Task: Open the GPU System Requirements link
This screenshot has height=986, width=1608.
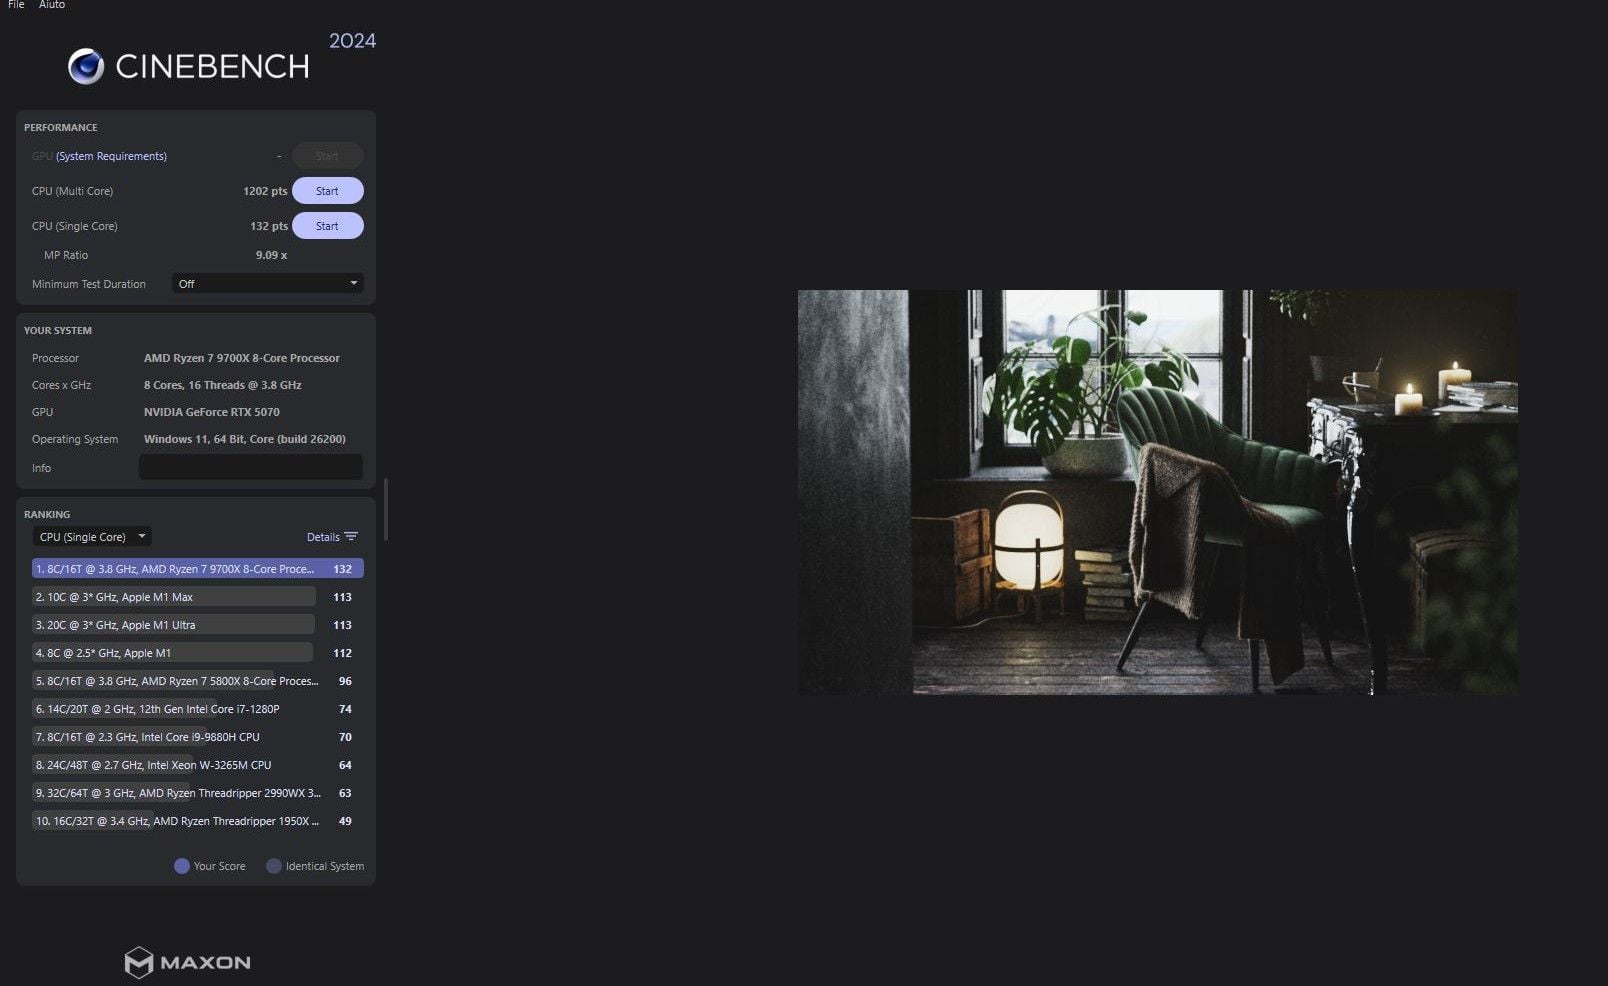Action: pyautogui.click(x=111, y=156)
